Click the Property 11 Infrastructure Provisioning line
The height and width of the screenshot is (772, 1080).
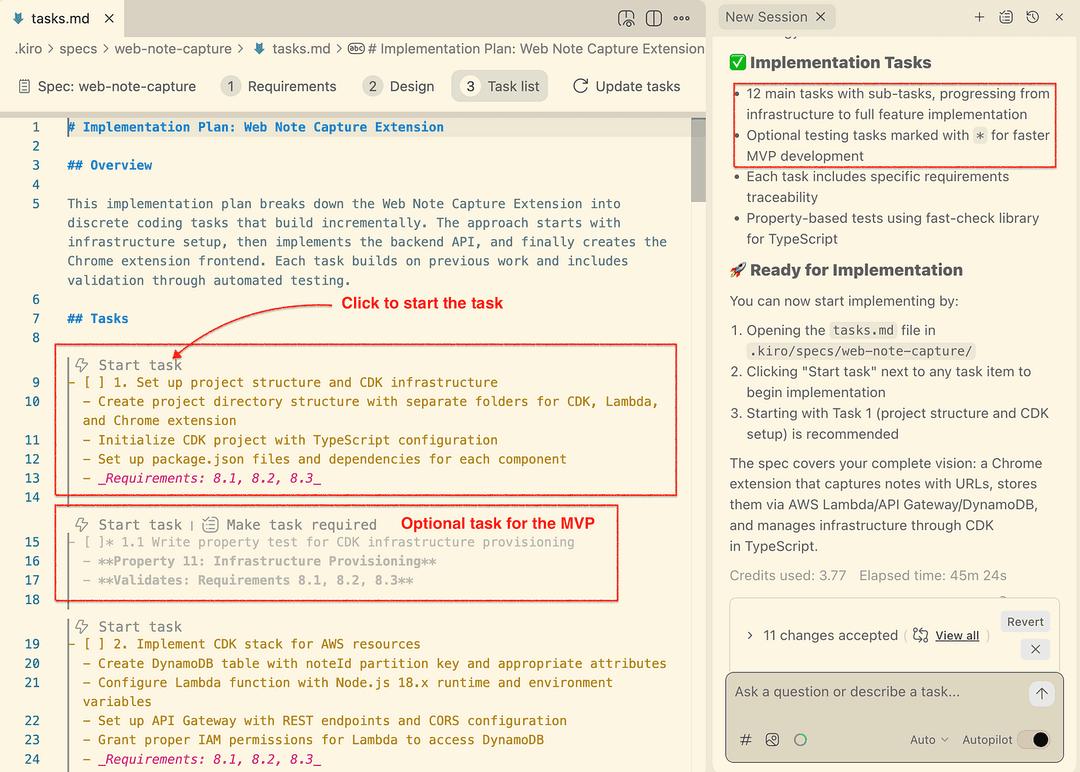tap(260, 561)
